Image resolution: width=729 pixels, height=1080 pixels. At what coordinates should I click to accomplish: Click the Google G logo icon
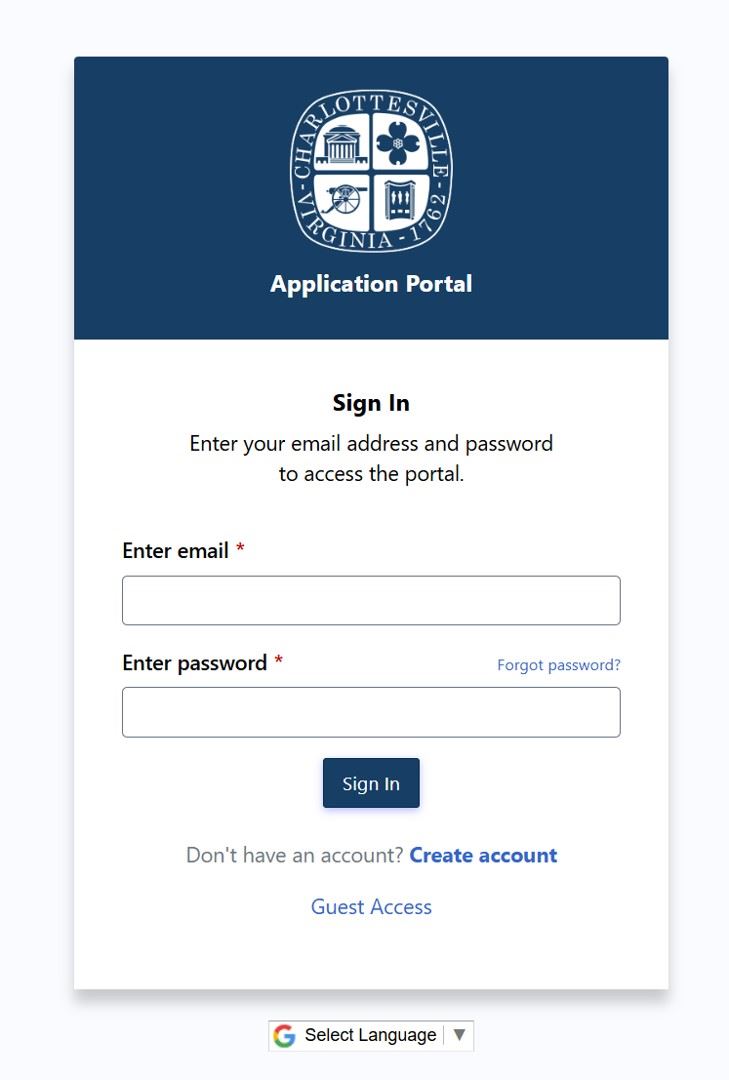click(x=285, y=1036)
